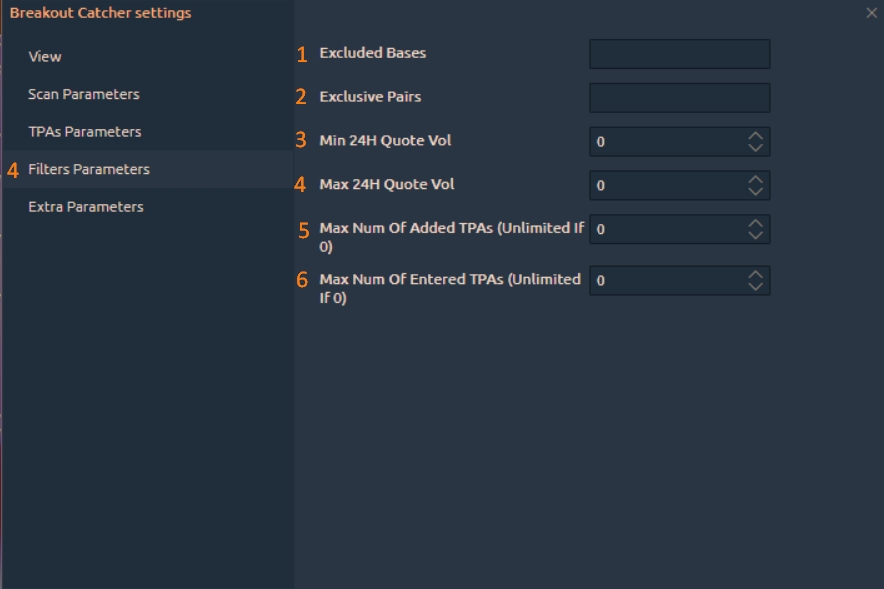The image size is (884, 589).
Task: Select Filters Parameters in the sidebar
Action: click(89, 170)
